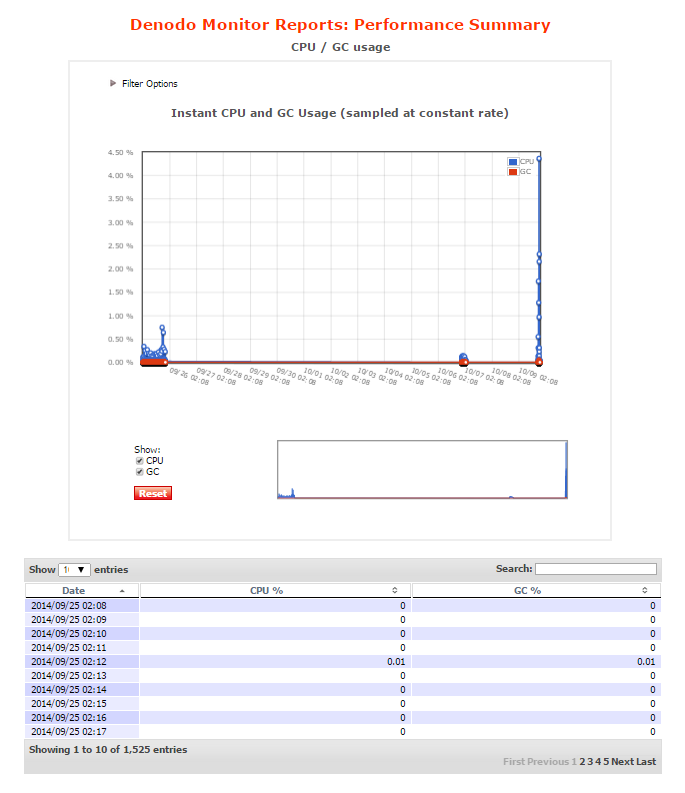Click the 0.01 CPU % value cell

point(275,662)
